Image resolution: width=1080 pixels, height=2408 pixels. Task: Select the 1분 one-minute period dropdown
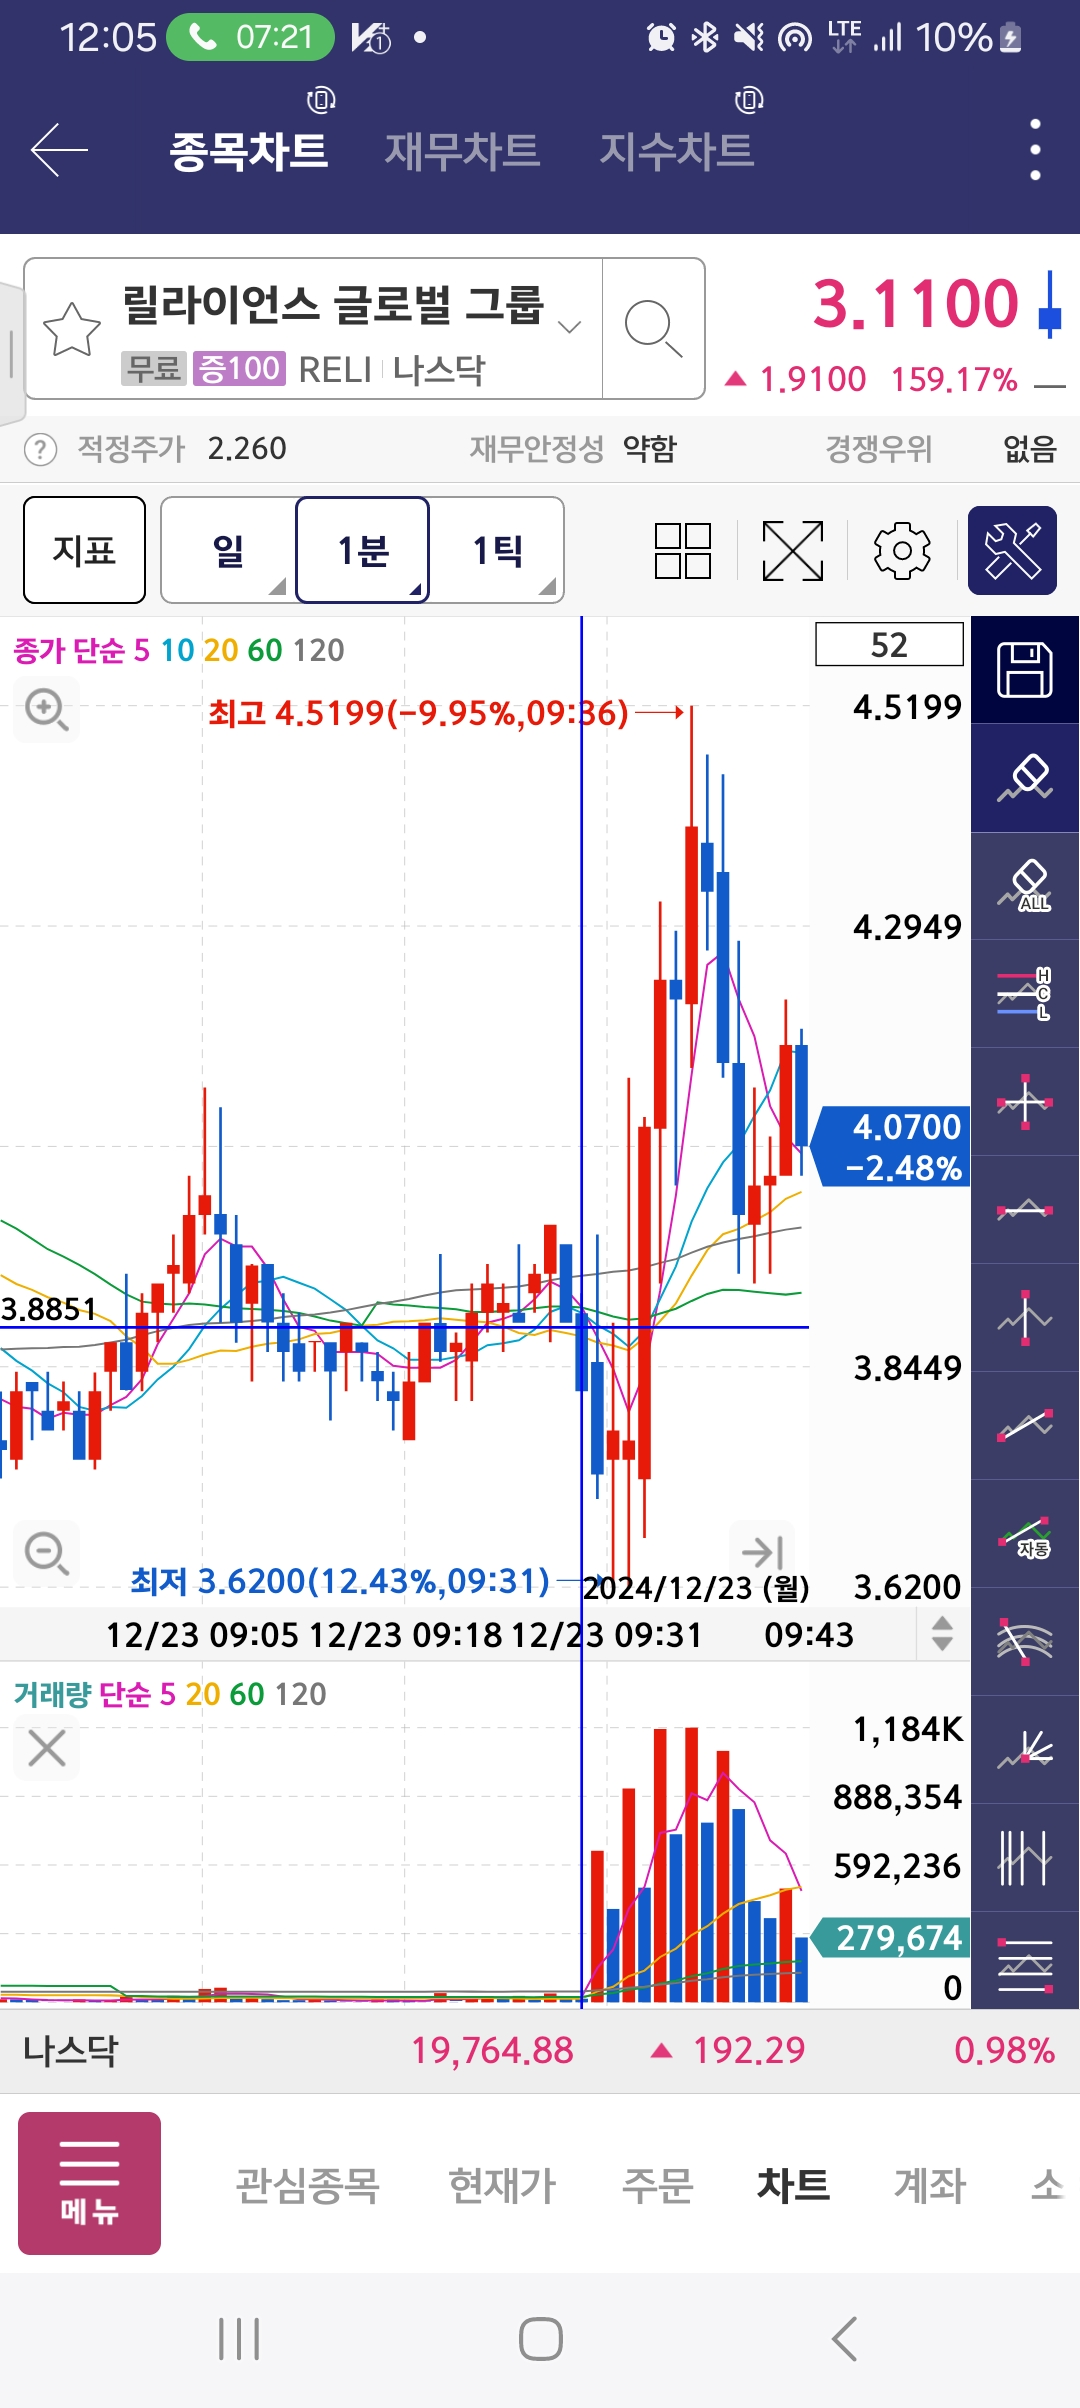pyautogui.click(x=363, y=550)
